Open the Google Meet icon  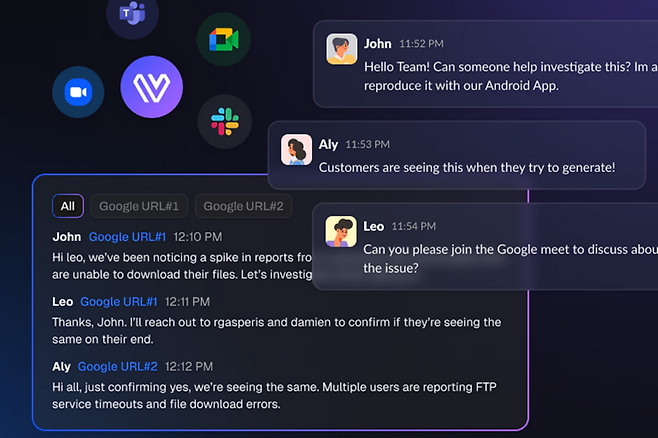223,39
